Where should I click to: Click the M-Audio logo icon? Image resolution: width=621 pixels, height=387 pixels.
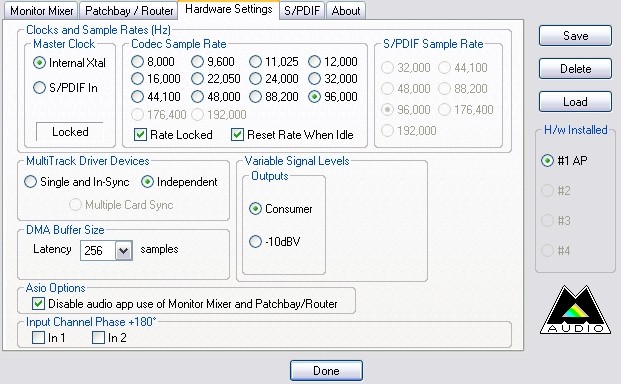click(x=575, y=310)
